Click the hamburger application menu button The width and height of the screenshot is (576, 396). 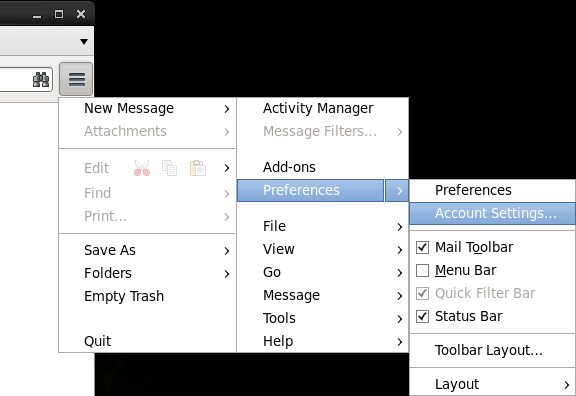pos(76,79)
